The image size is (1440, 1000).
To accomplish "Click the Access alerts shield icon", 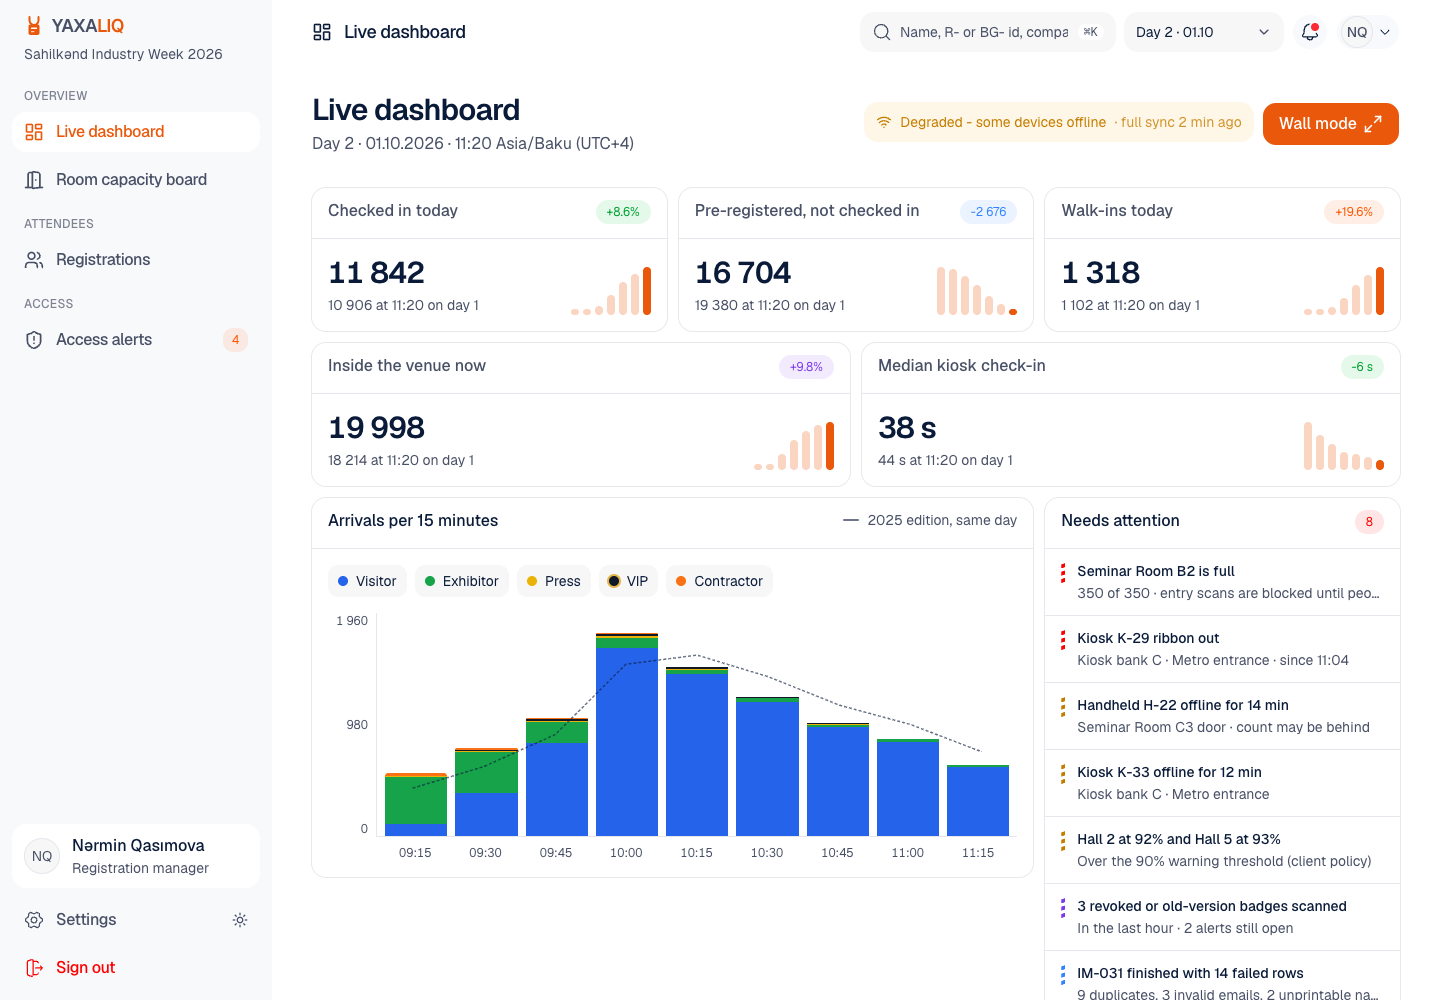I will [34, 340].
